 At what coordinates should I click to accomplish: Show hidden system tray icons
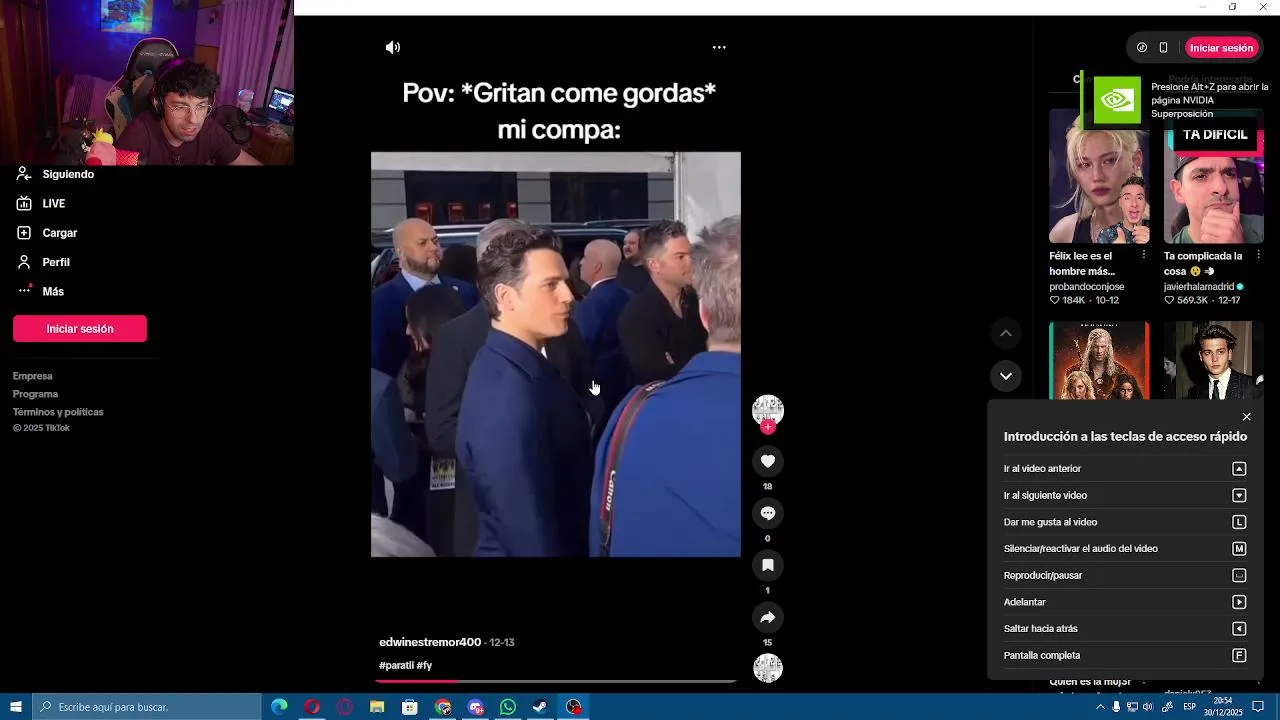click(1101, 707)
